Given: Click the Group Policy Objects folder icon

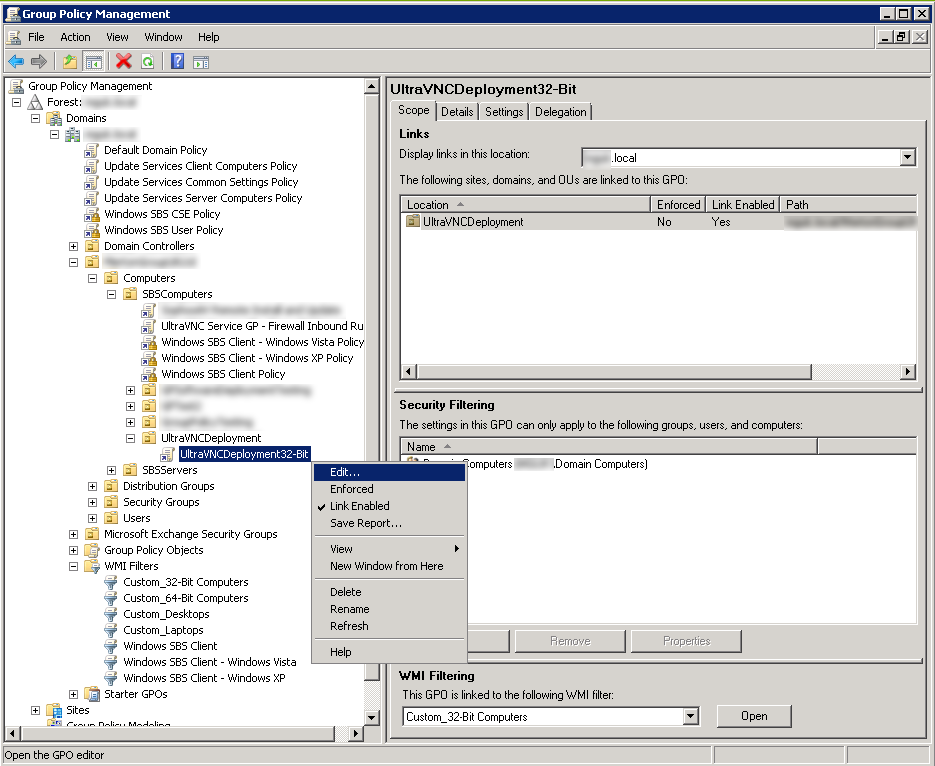Looking at the screenshot, I should tap(92, 550).
